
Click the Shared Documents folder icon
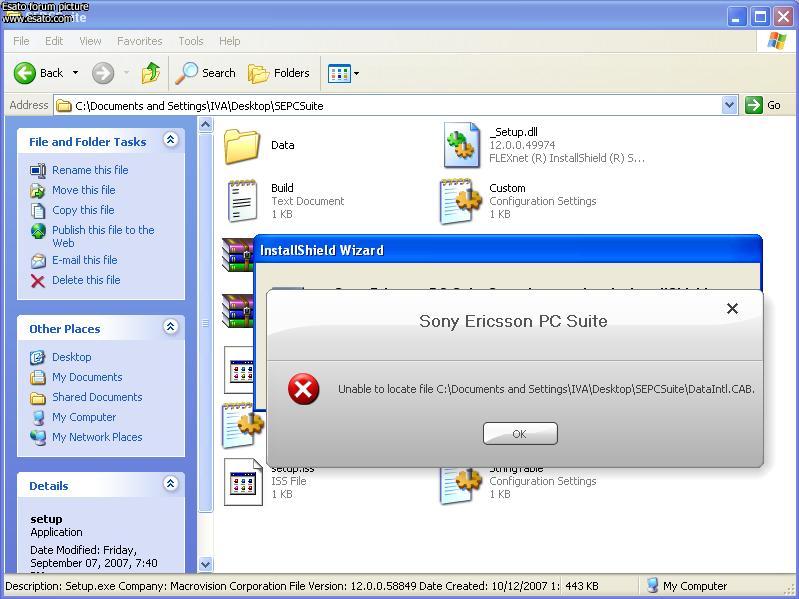(38, 398)
